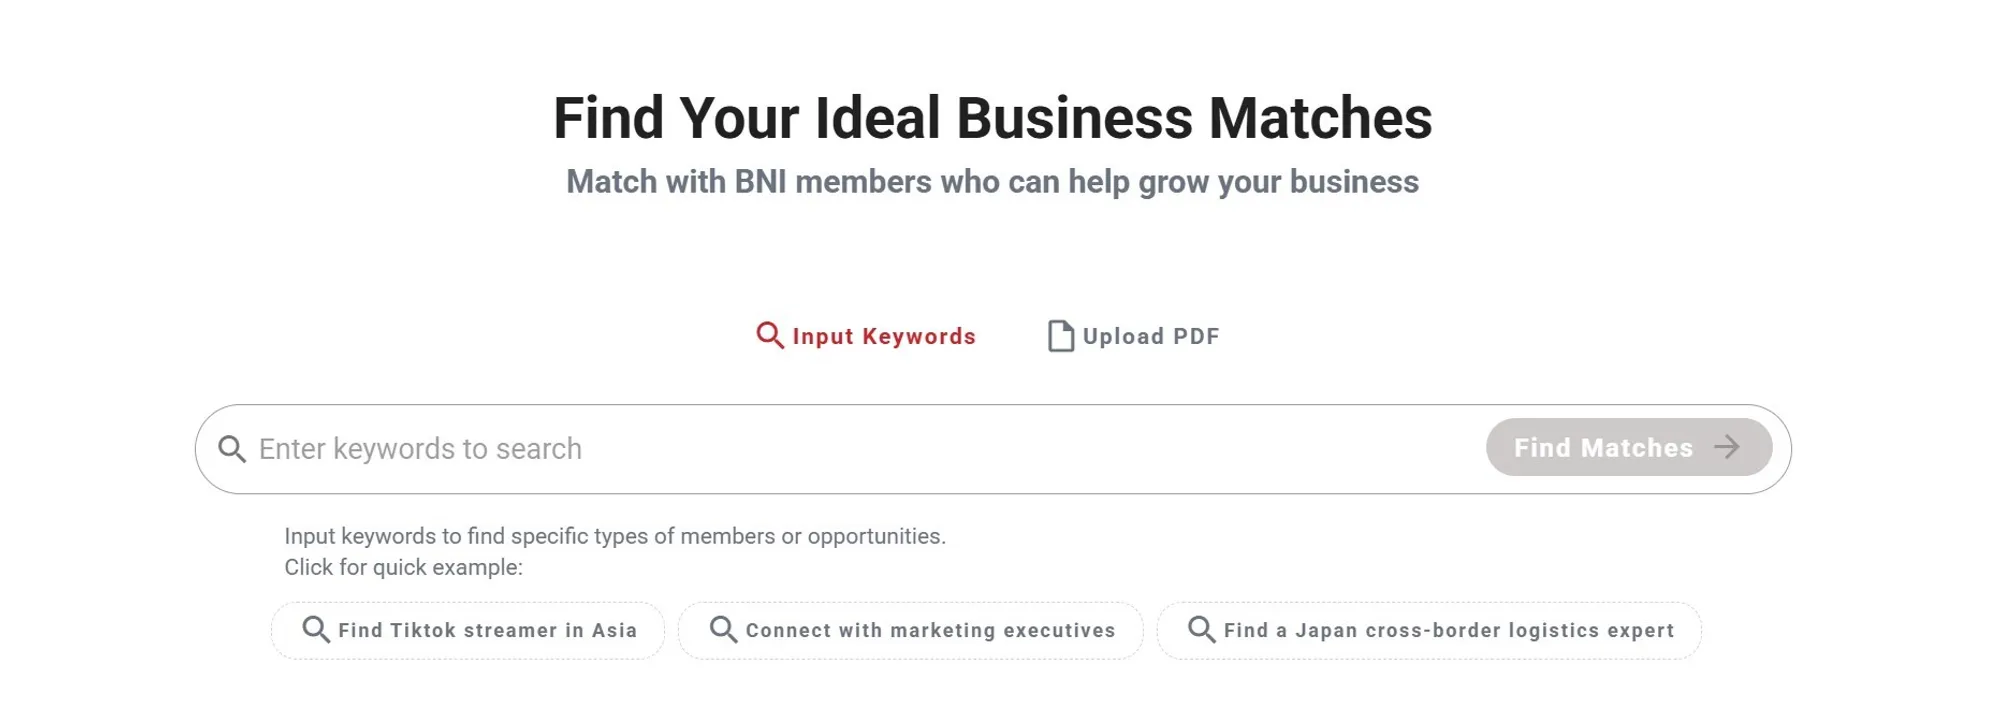Click the document icon beside Upload PDF
Screen dimensions: 2000x719
point(1060,336)
